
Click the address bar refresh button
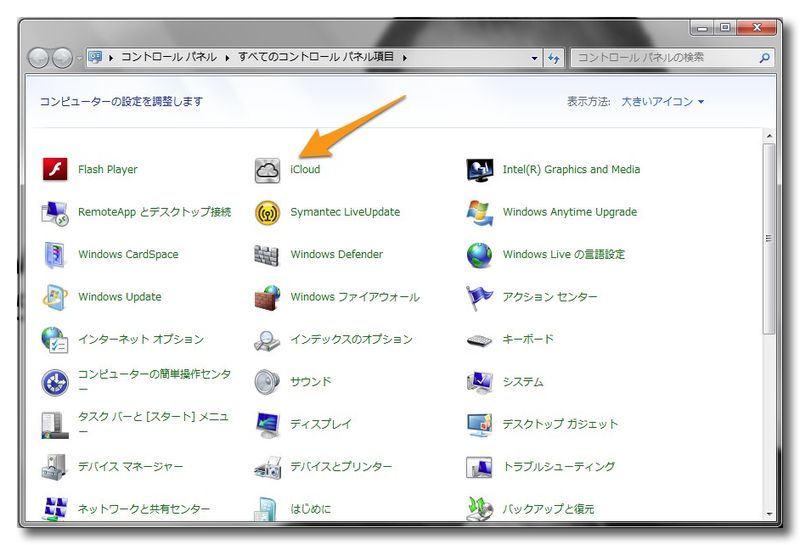tap(554, 58)
